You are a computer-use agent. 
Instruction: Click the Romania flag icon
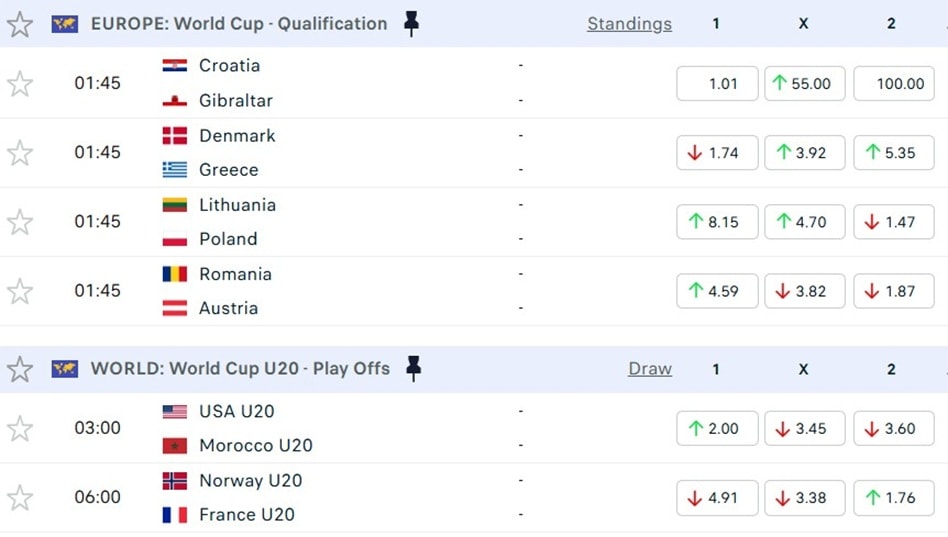coord(174,274)
